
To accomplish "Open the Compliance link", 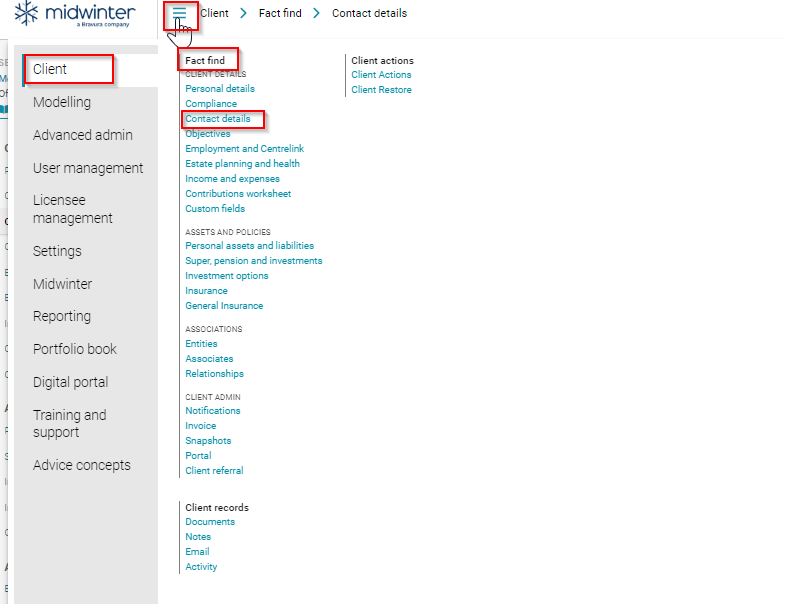I will click(x=211, y=104).
